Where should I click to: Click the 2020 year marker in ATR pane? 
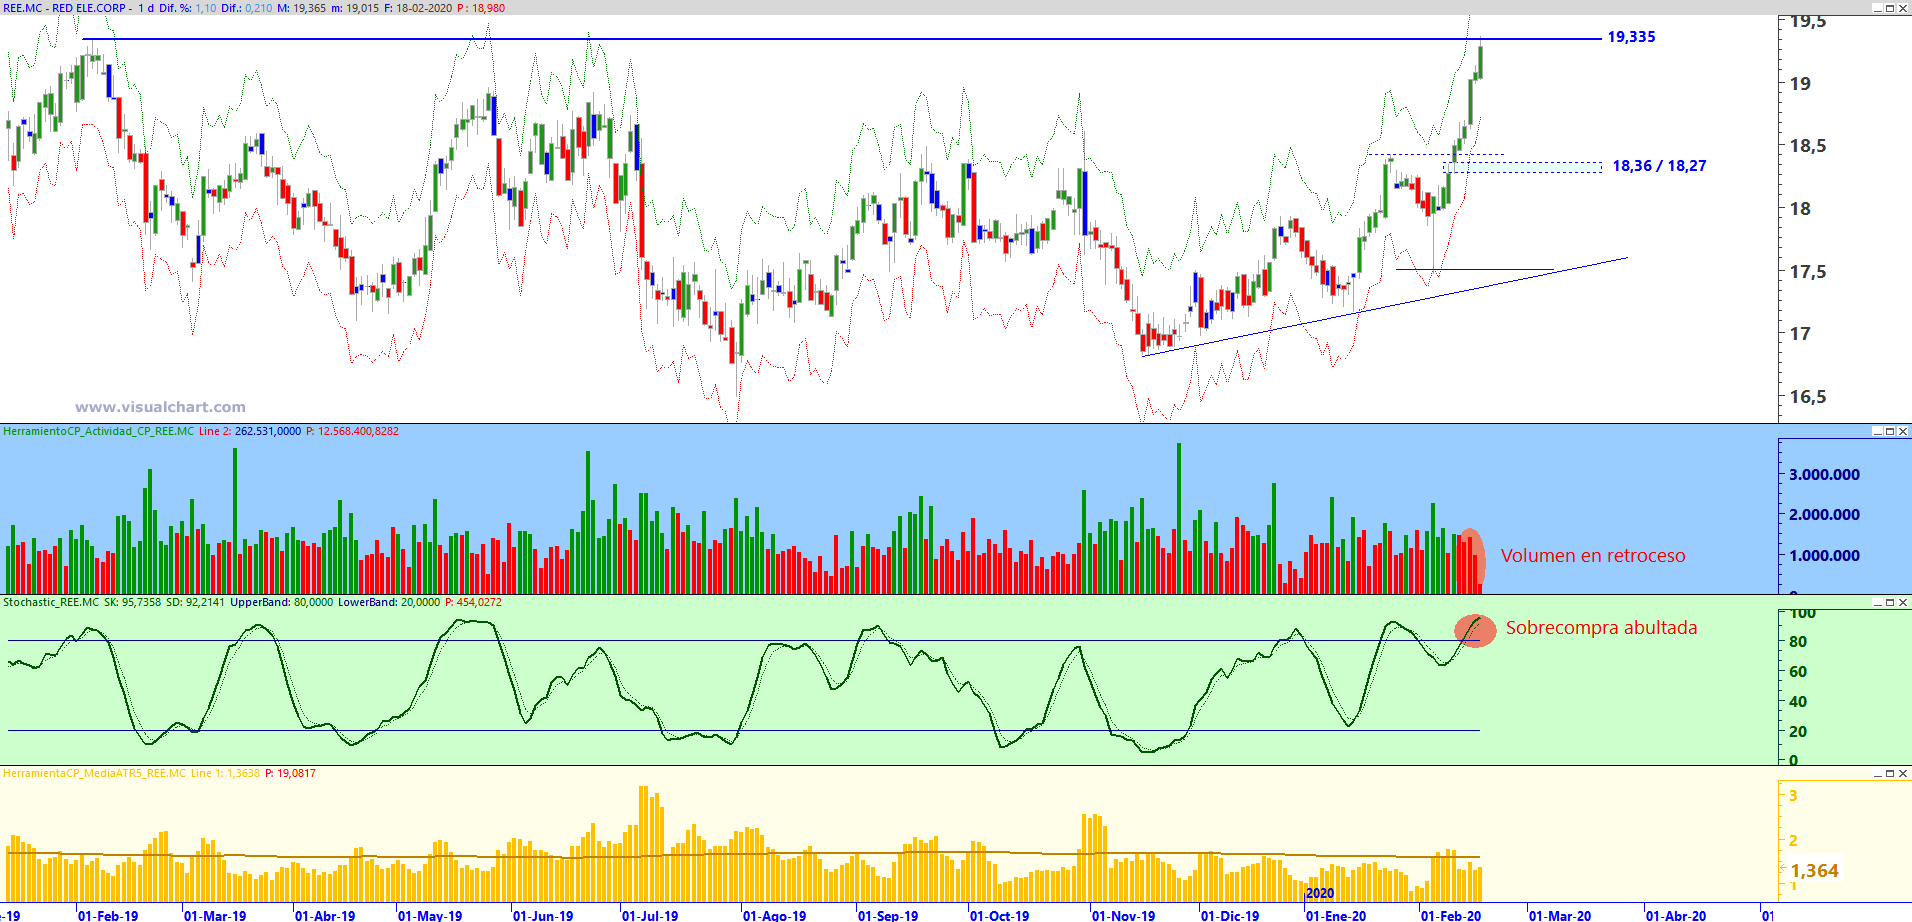tap(1320, 893)
